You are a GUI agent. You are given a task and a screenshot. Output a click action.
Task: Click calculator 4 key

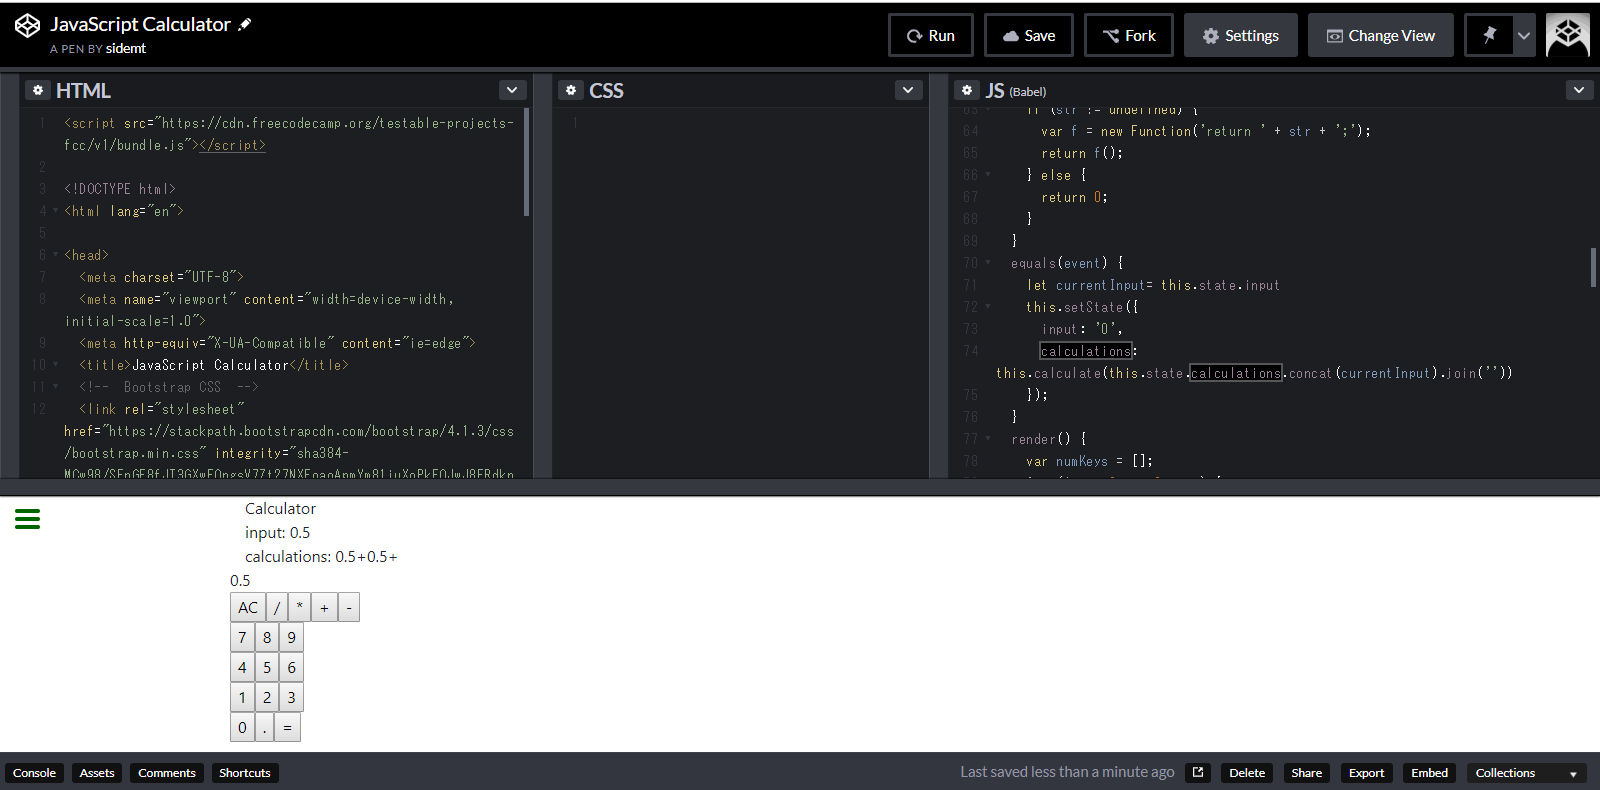tap(242, 667)
